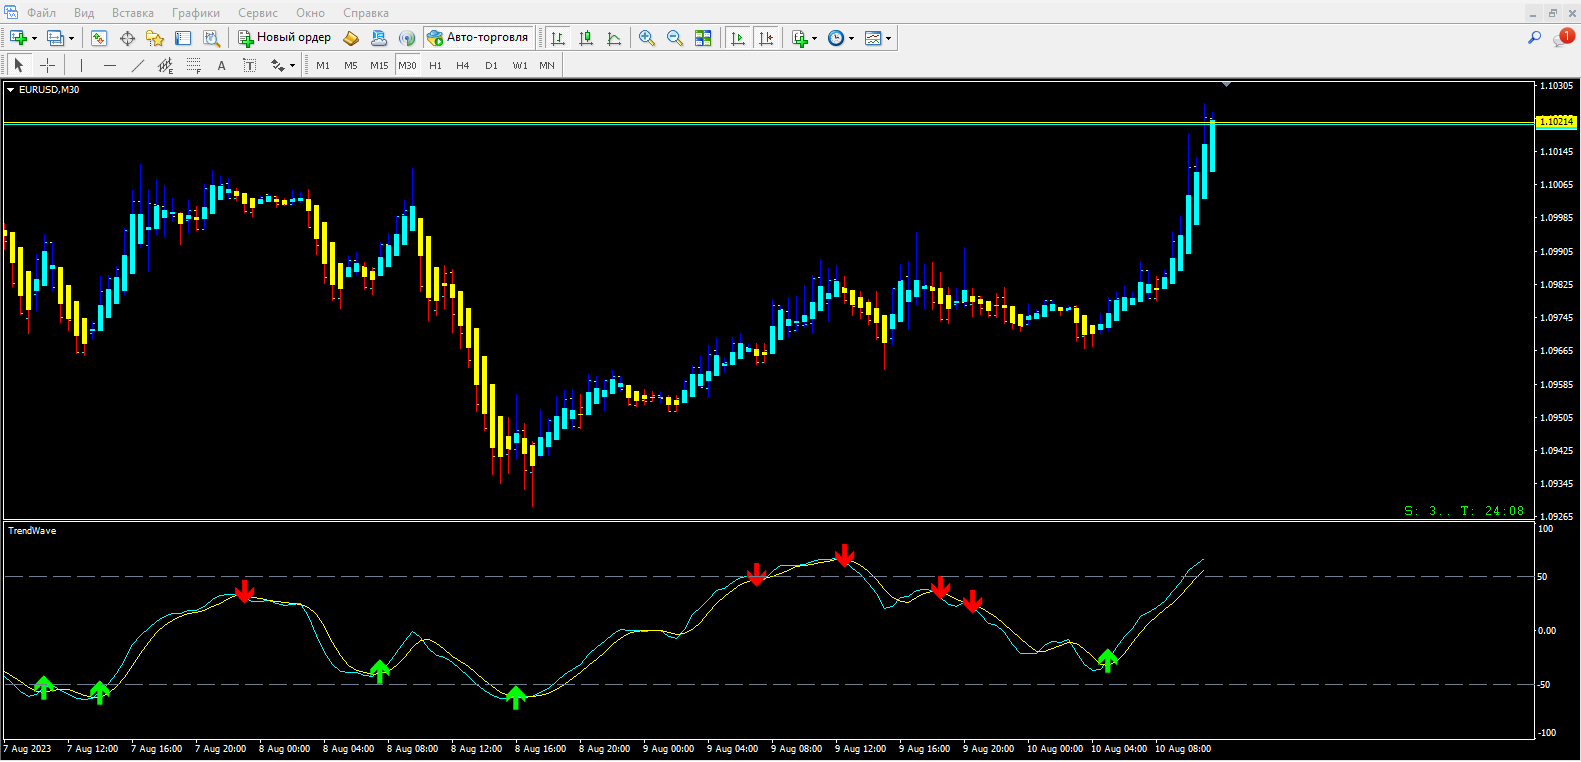Open the Графики menu
This screenshot has width=1581, height=762.
click(x=196, y=13)
